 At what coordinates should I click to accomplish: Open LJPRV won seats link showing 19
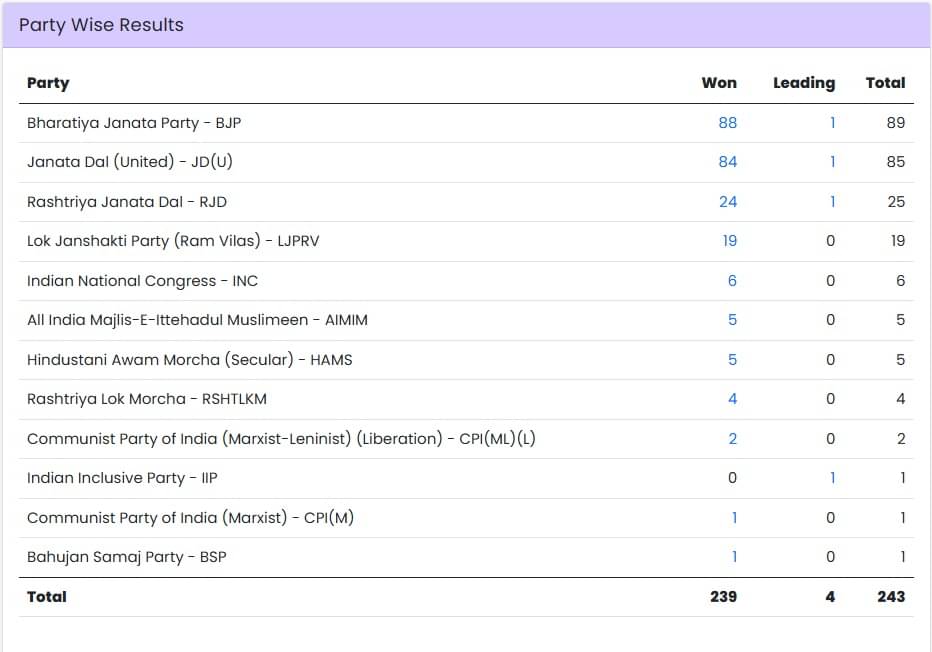729,241
